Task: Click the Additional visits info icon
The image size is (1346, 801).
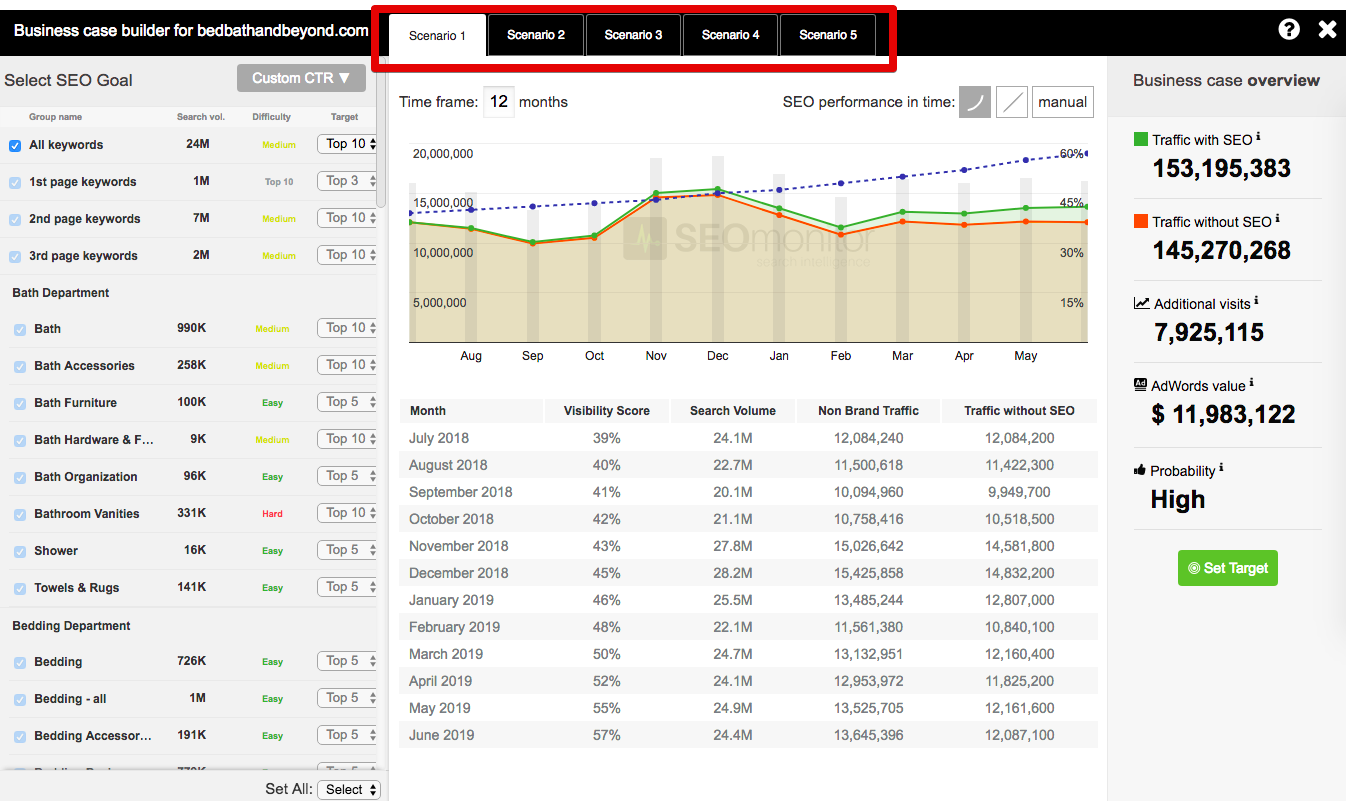Action: 1256,302
